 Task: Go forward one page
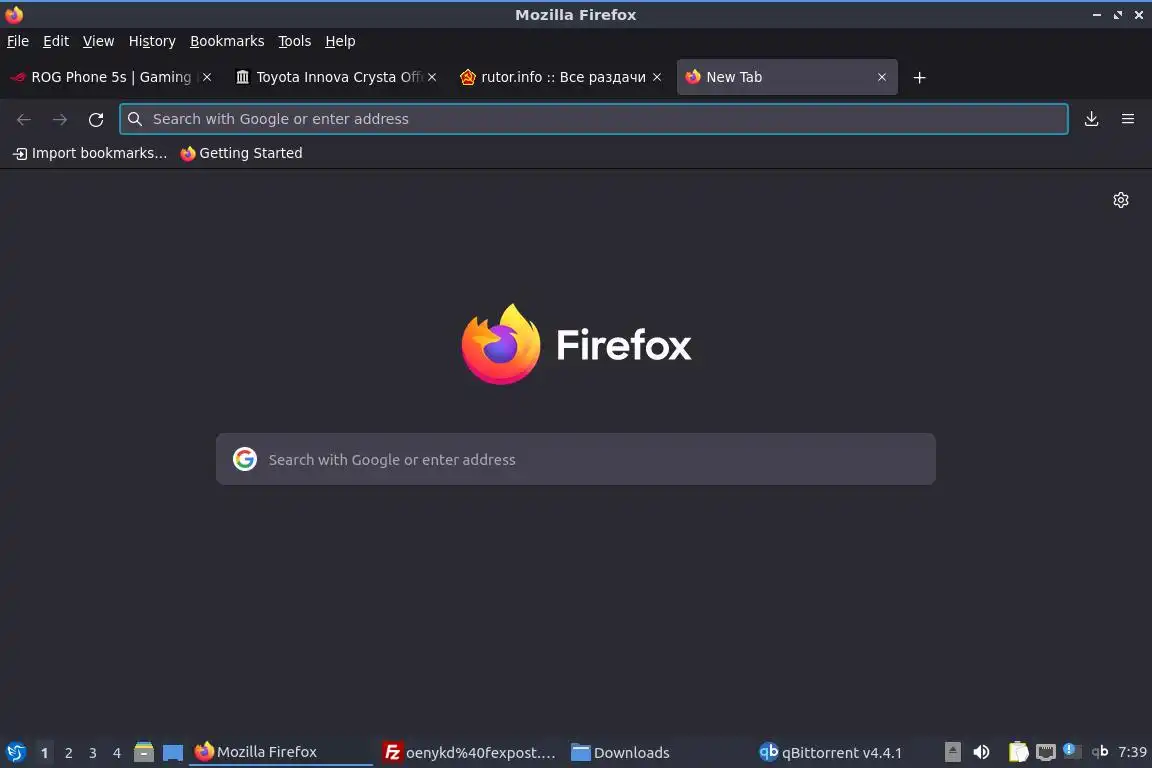(60, 119)
